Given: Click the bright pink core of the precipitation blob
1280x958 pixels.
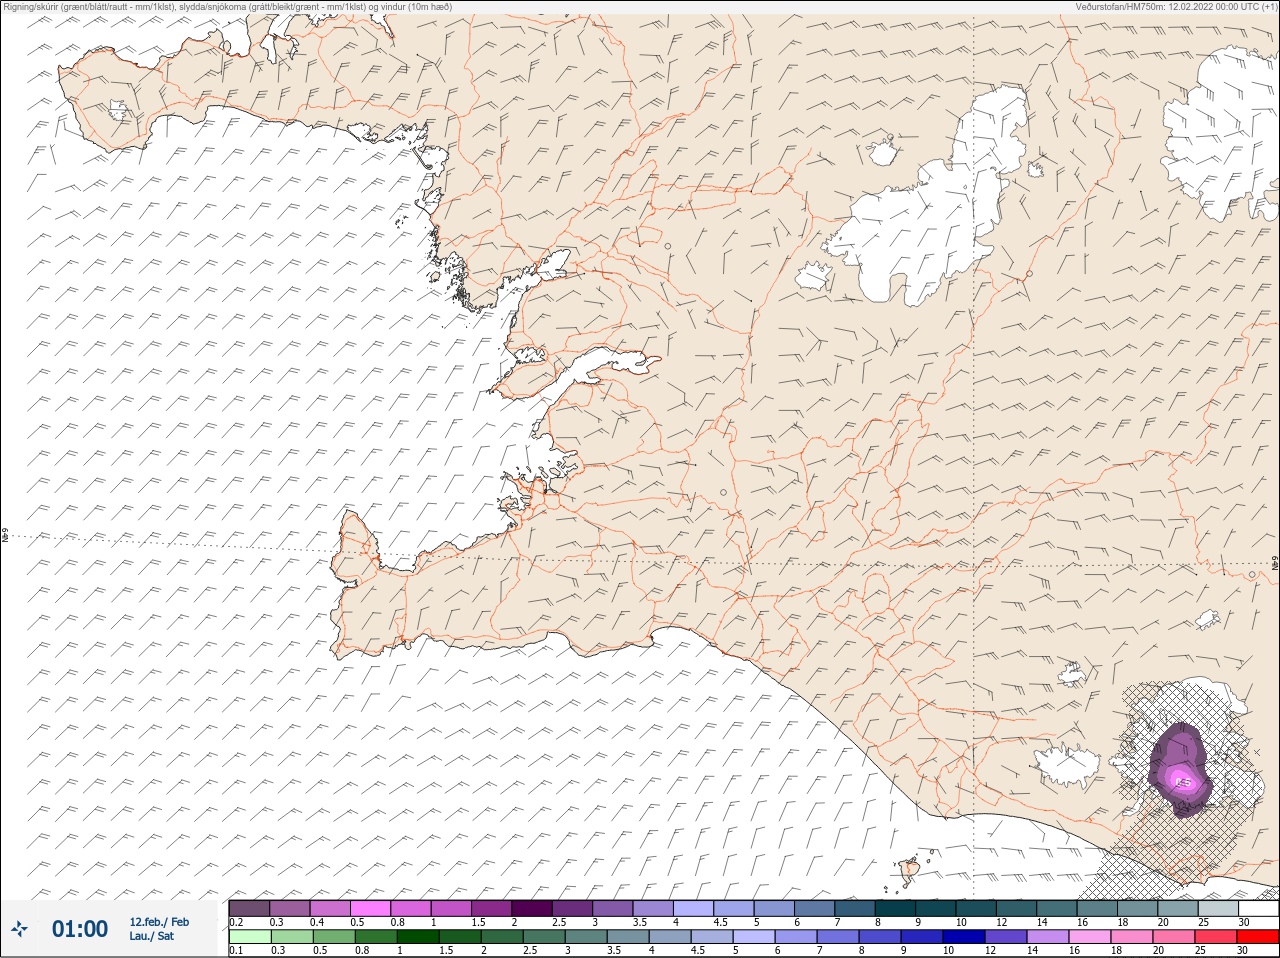Looking at the screenshot, I should (1184, 782).
